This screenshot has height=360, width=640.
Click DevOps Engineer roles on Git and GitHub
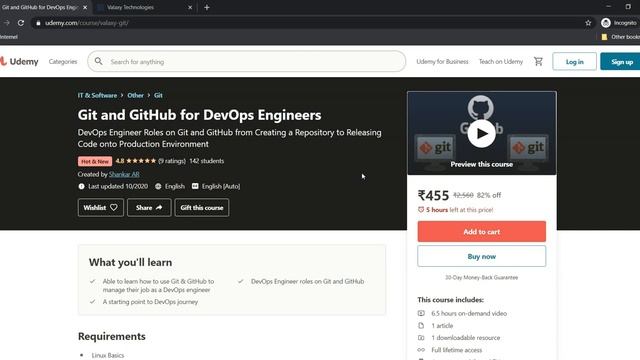tap(307, 281)
